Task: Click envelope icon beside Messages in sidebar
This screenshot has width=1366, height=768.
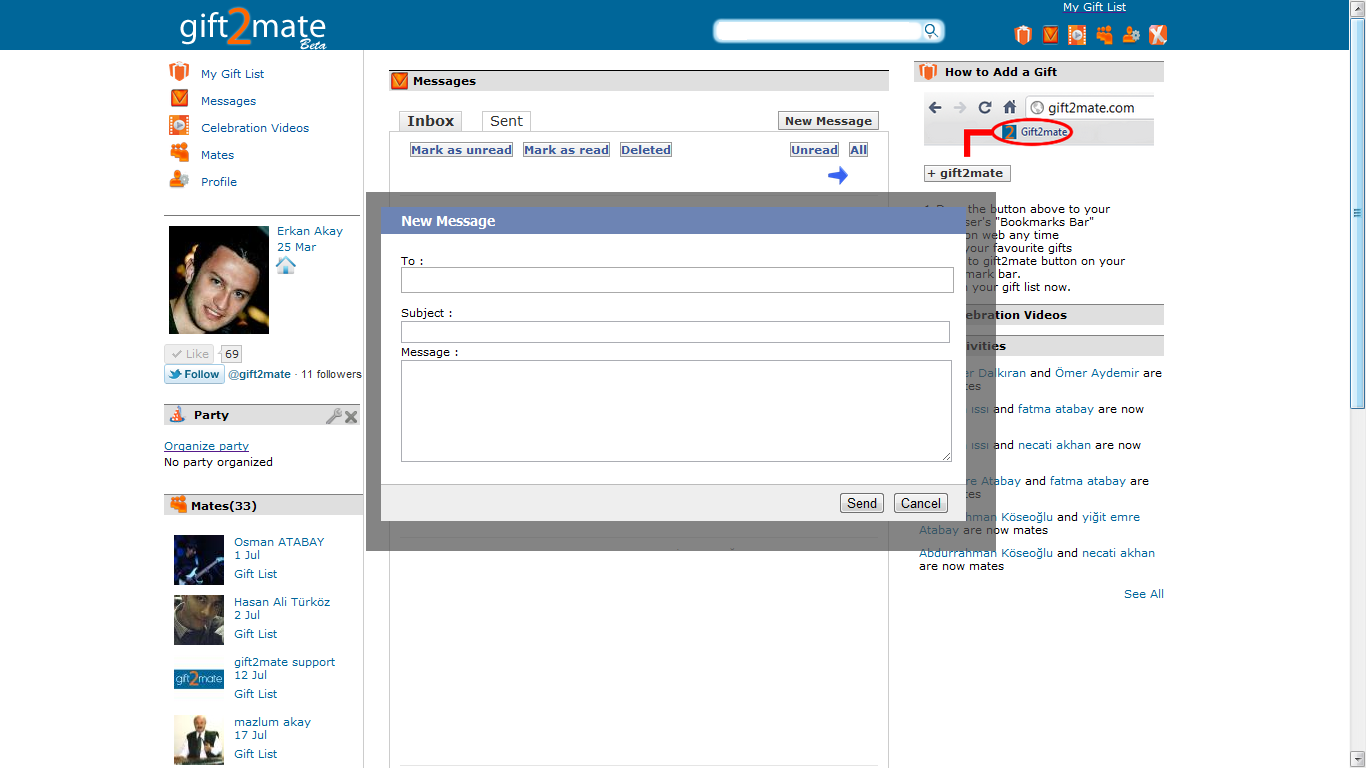Action: tap(179, 99)
